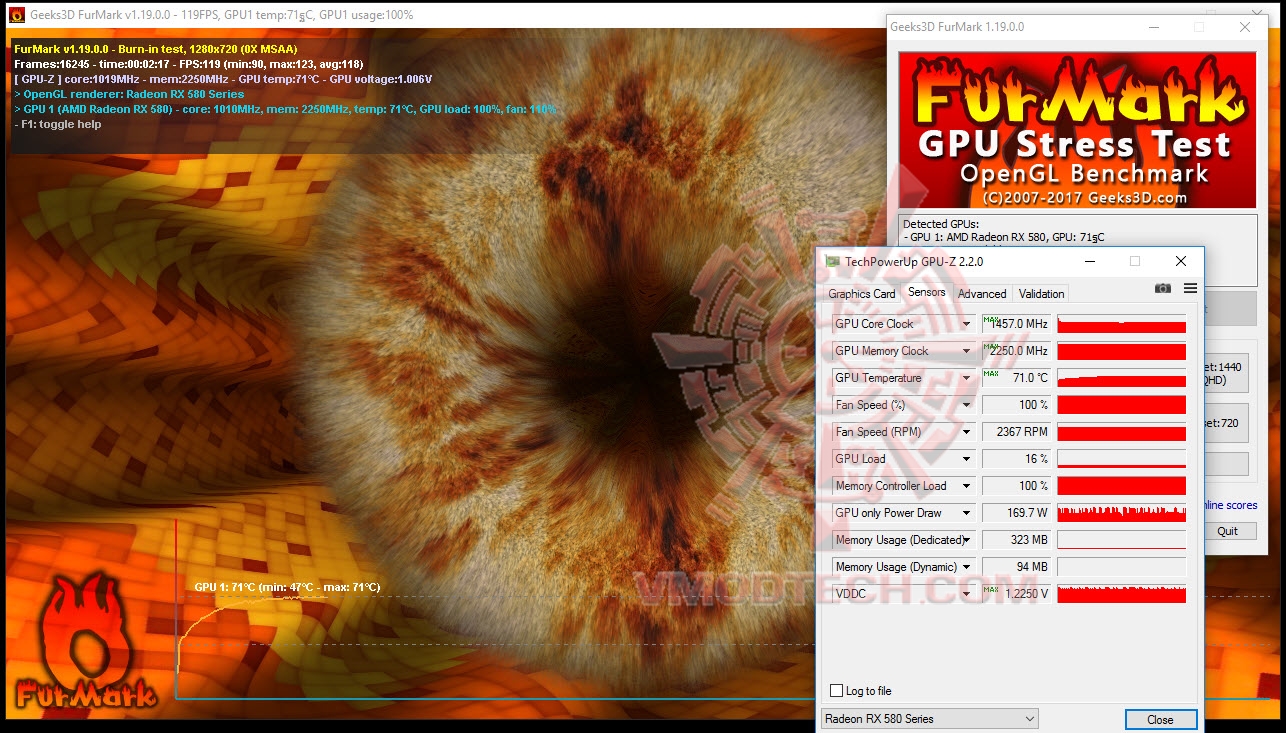
Task: Switch to the Graphics Card tab
Action: pos(861,293)
